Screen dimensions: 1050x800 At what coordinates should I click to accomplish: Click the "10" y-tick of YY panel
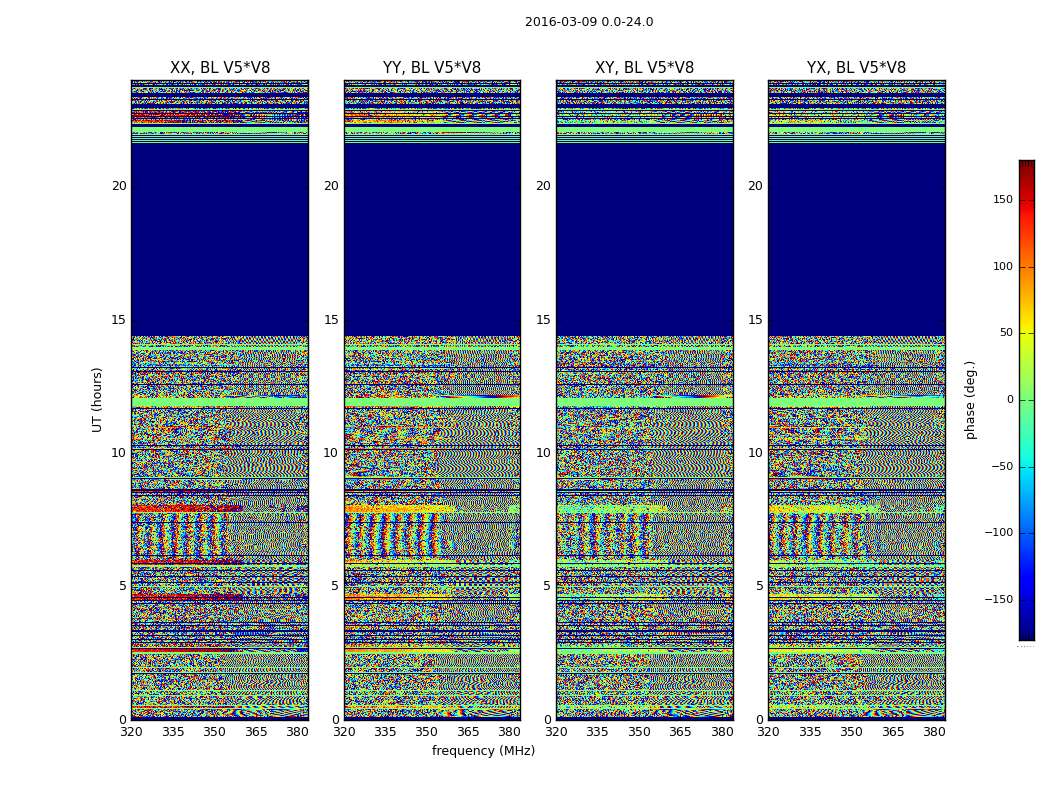tap(331, 453)
